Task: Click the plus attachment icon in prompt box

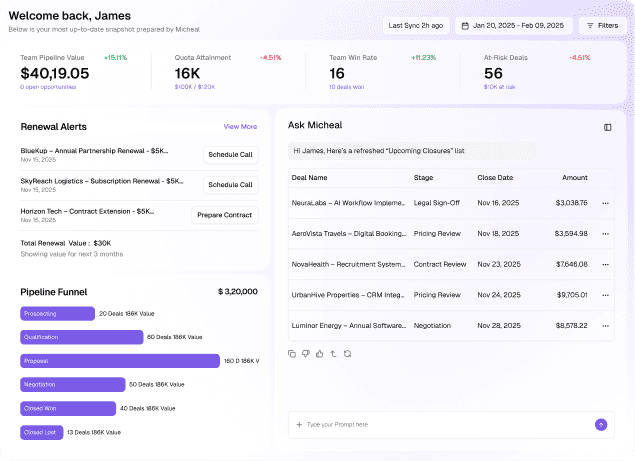Action: [299, 425]
